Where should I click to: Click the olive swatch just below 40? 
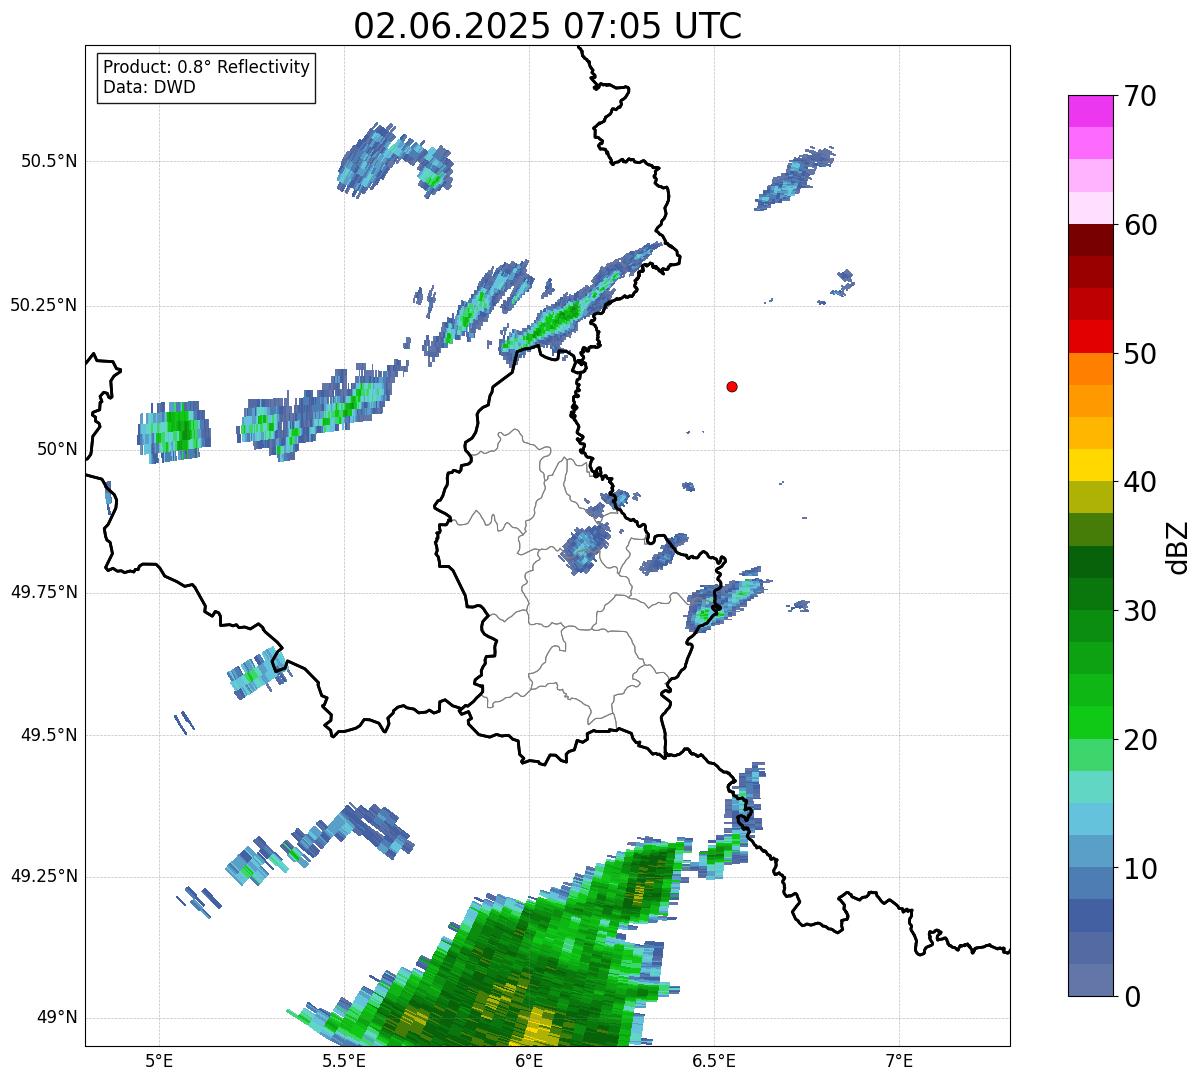pyautogui.click(x=1090, y=497)
